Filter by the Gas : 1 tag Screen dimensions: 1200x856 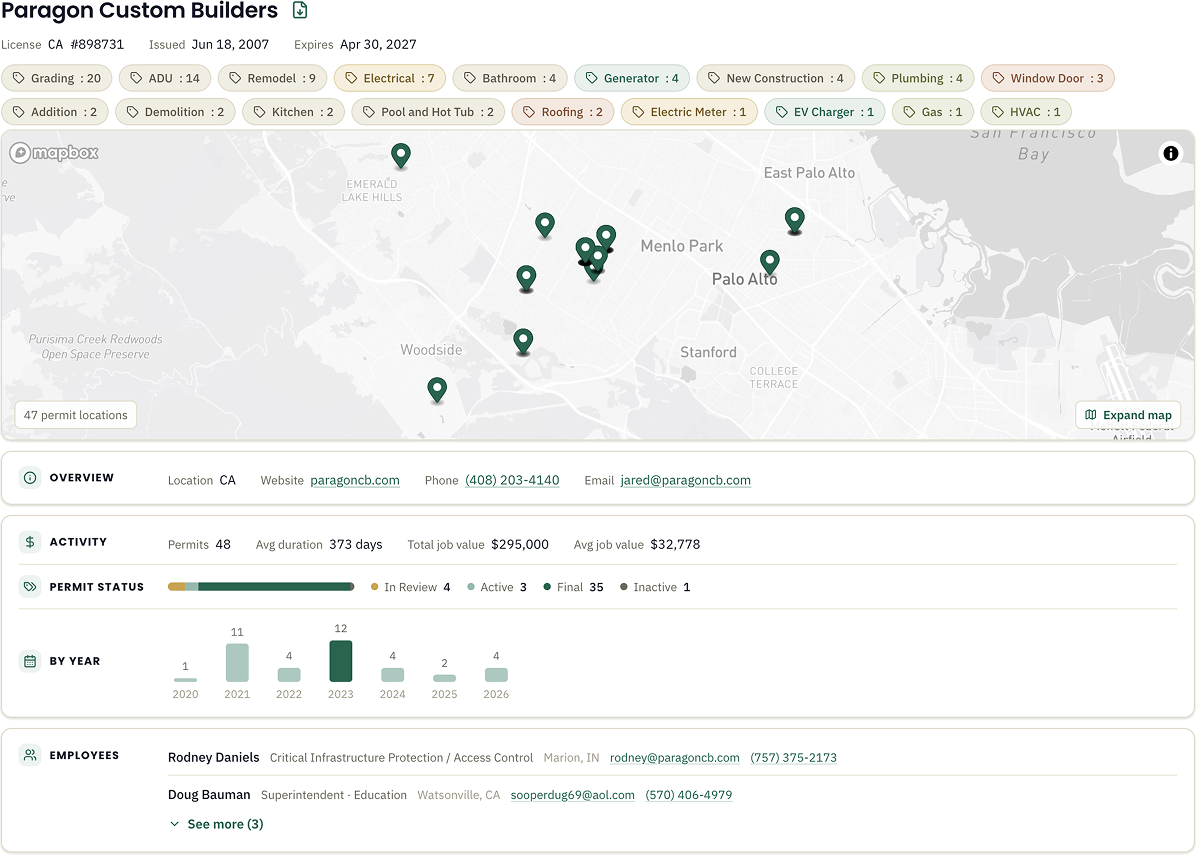click(933, 112)
